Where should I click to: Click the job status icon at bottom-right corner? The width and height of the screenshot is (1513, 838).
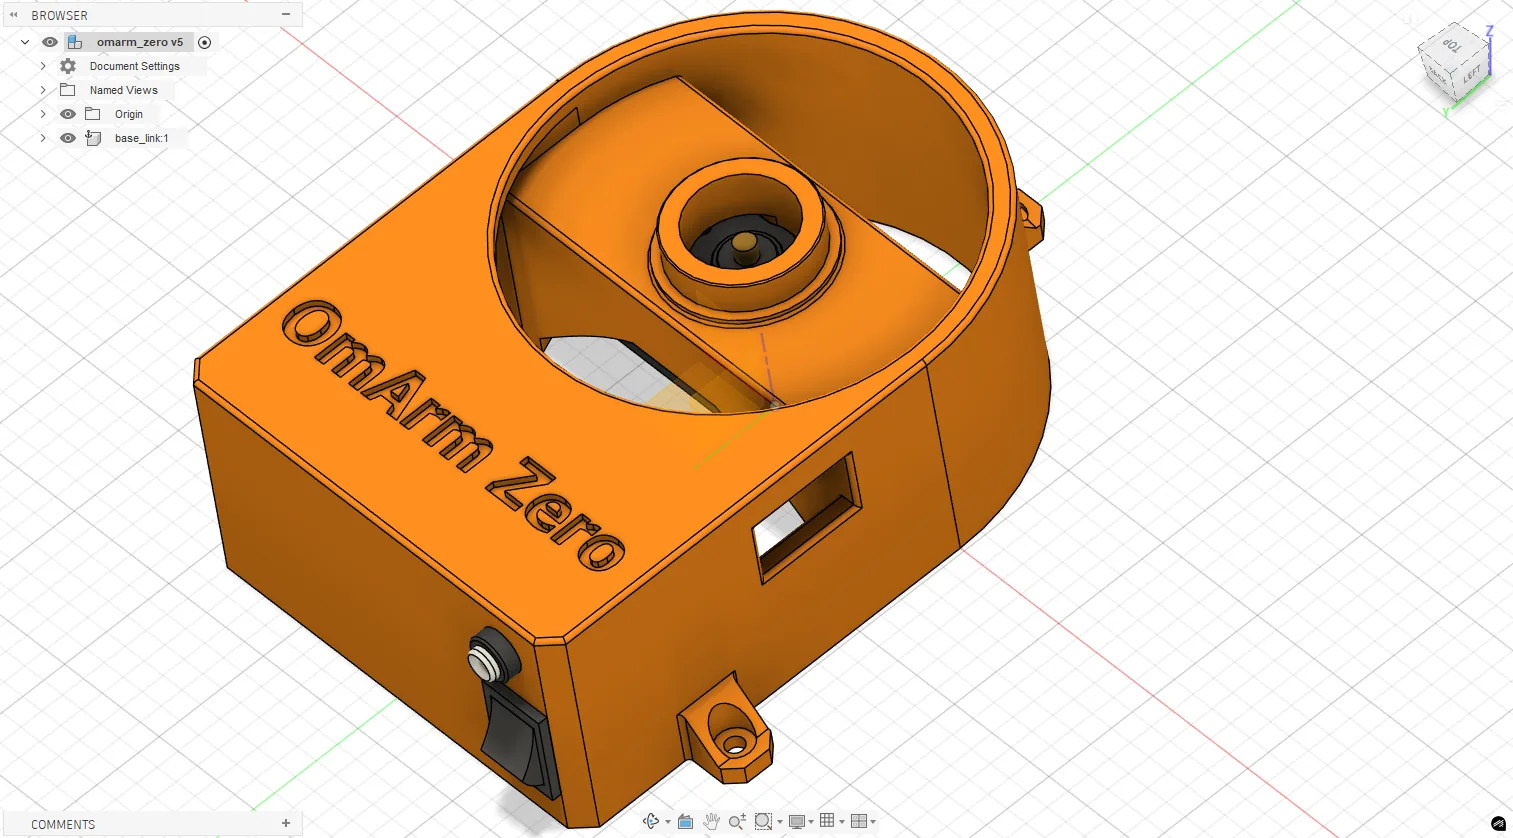click(1498, 824)
